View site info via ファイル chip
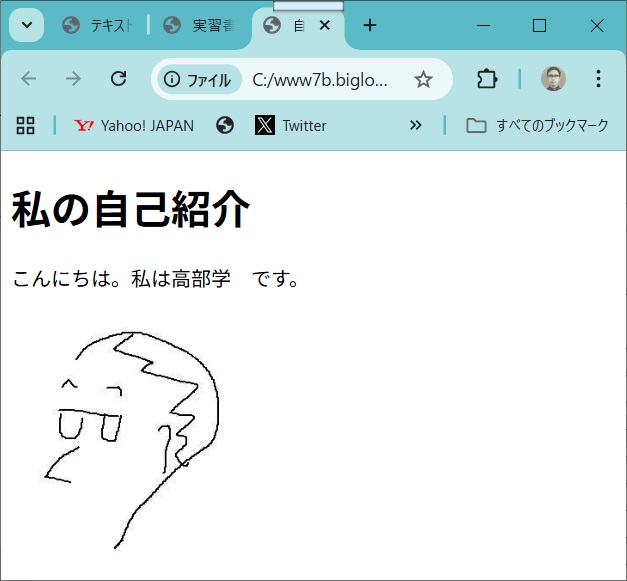The image size is (627, 581). pyautogui.click(x=199, y=80)
